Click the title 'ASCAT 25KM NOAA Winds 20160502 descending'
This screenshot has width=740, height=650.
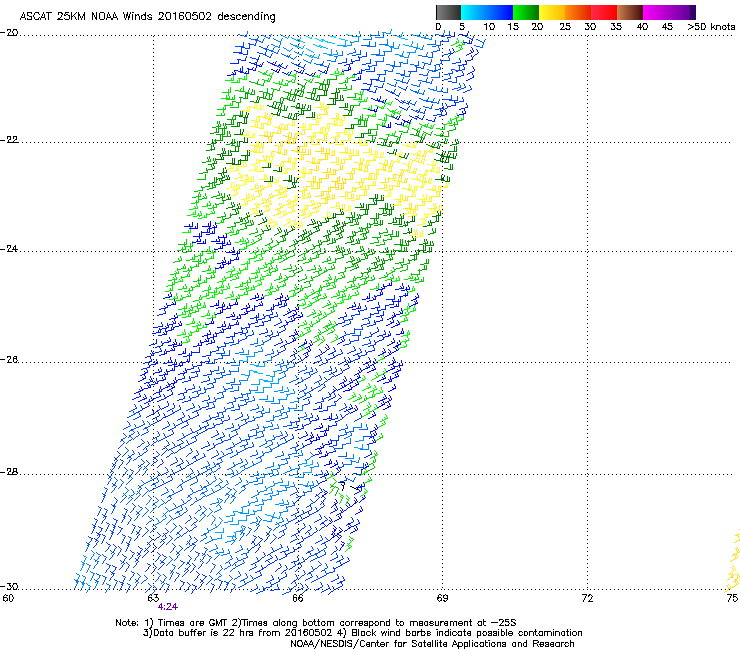point(147,17)
